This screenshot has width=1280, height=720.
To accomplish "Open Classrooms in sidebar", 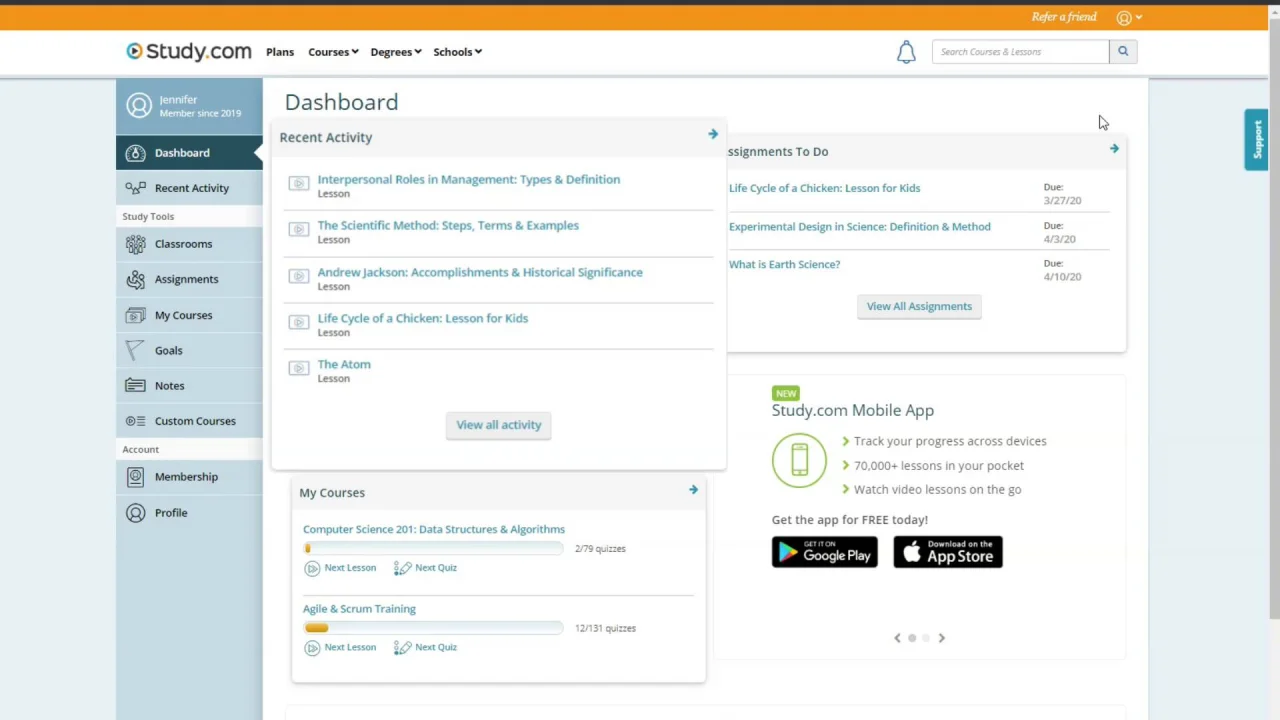I will pos(183,244).
